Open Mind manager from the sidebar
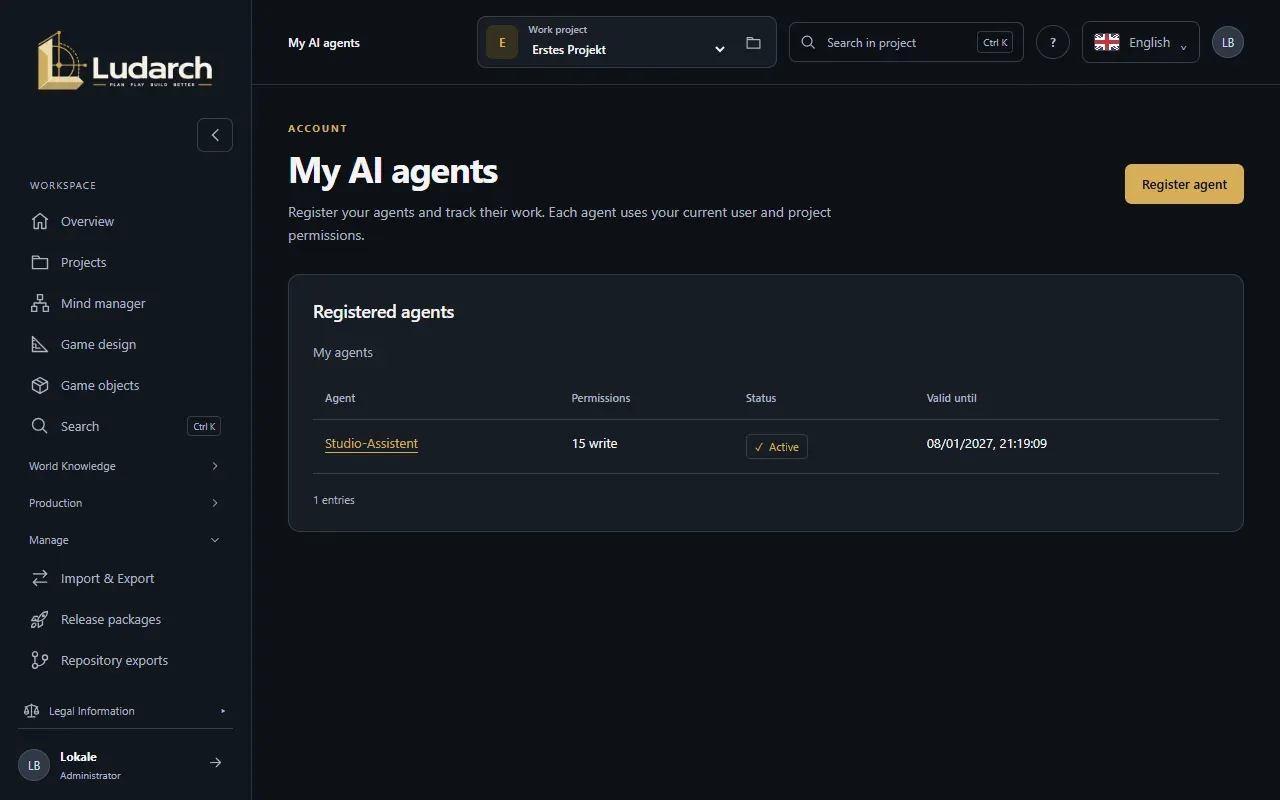This screenshot has width=1280, height=800. [x=125, y=303]
